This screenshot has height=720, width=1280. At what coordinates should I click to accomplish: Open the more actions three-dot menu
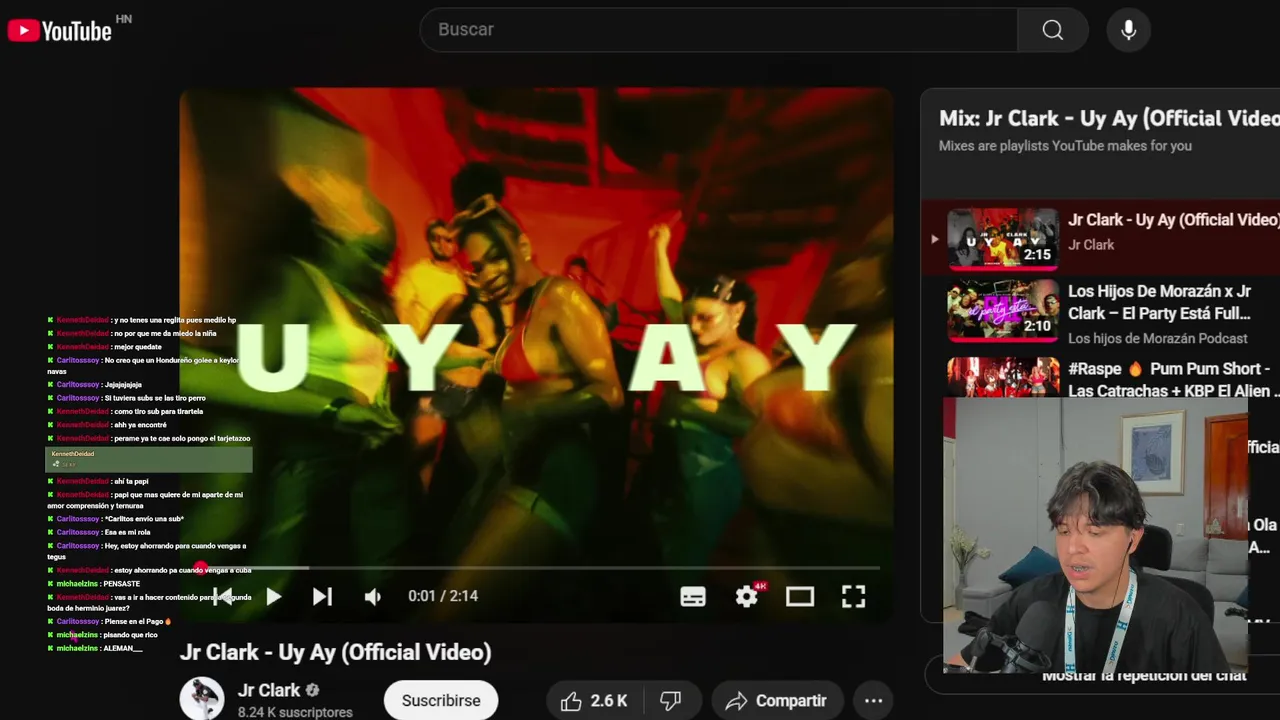pyautogui.click(x=873, y=701)
